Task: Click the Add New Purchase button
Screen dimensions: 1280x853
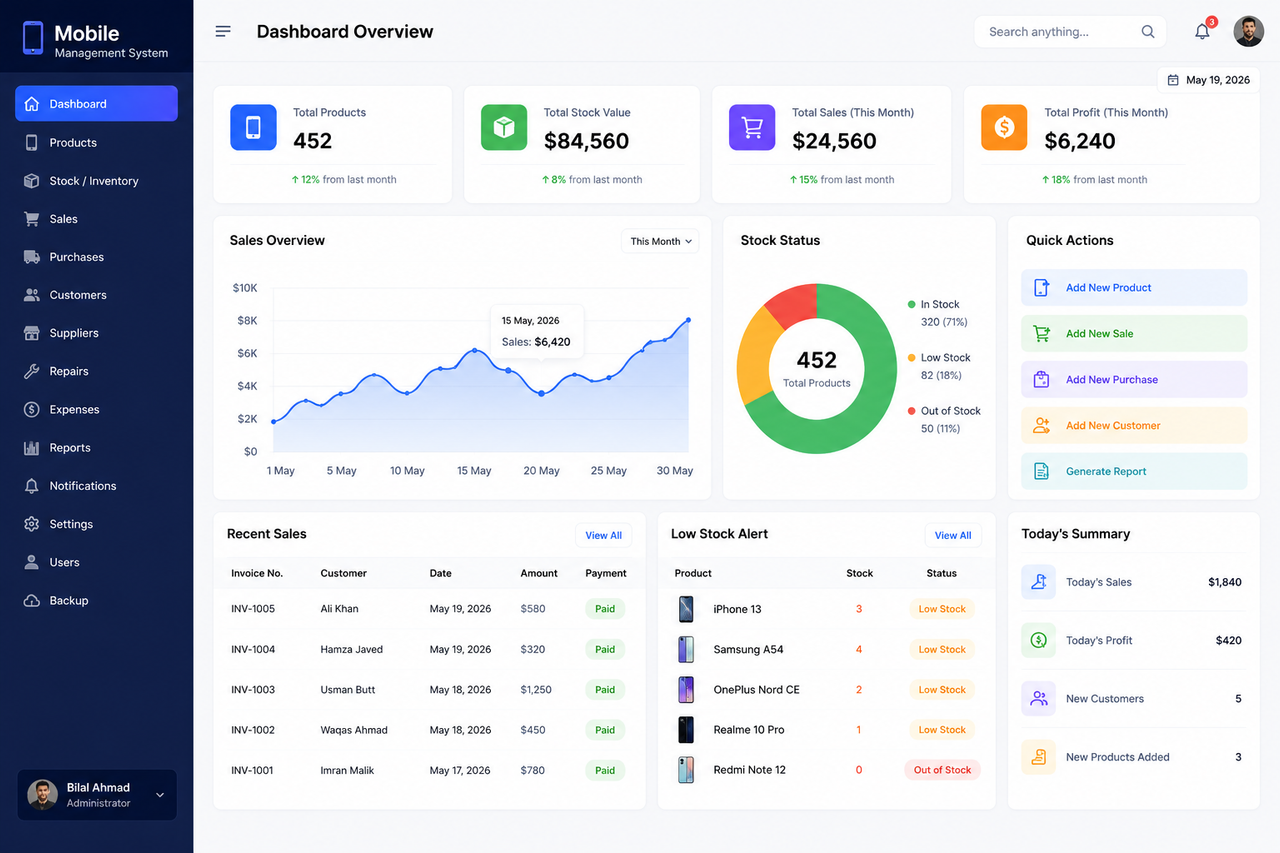Action: tap(1134, 380)
